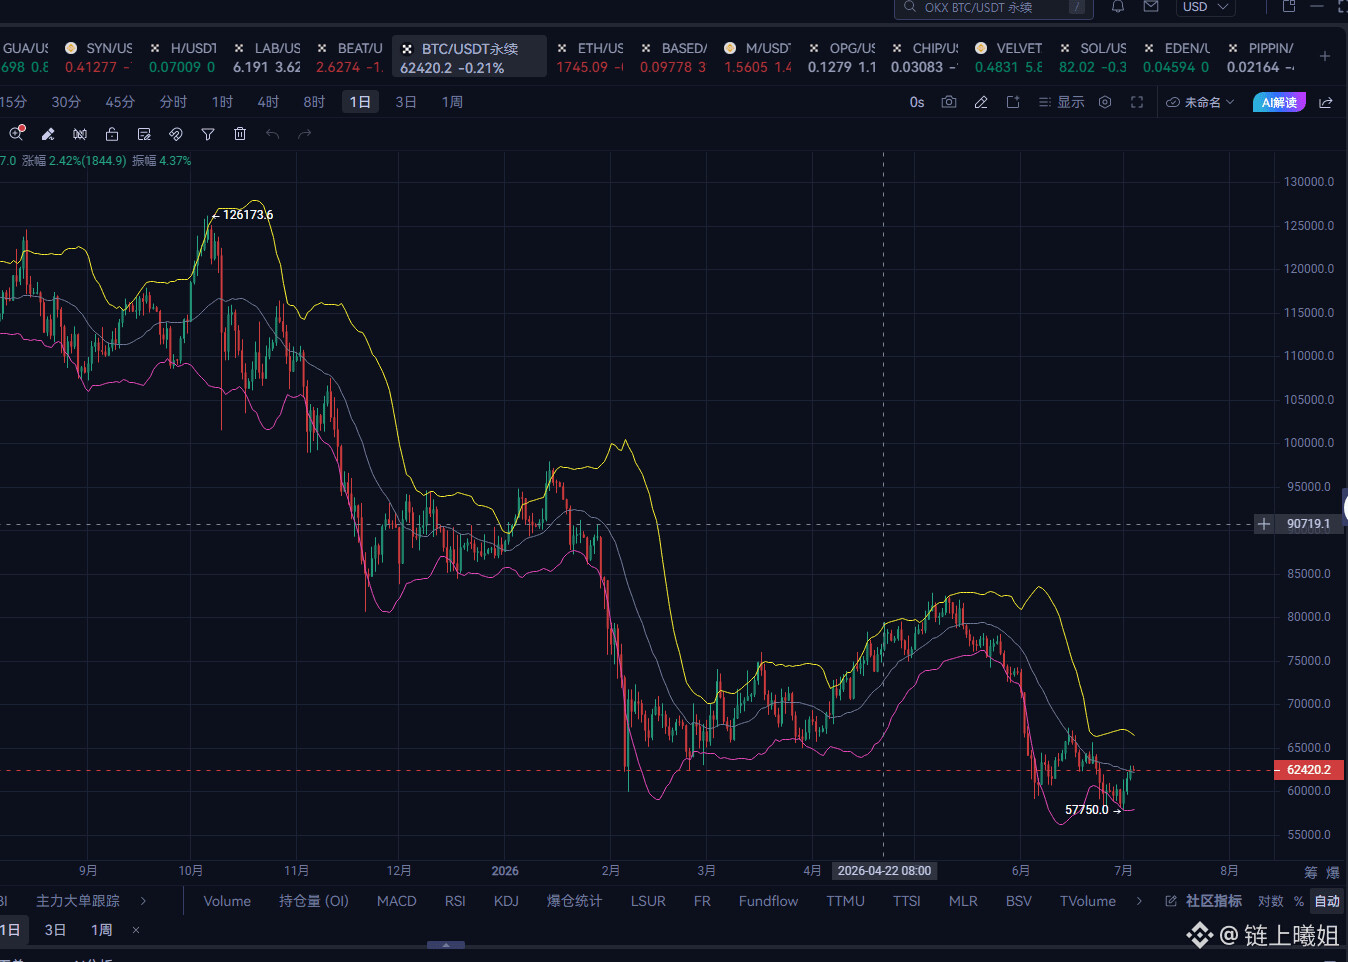
Task: Click the AI解读 button
Action: click(x=1279, y=102)
